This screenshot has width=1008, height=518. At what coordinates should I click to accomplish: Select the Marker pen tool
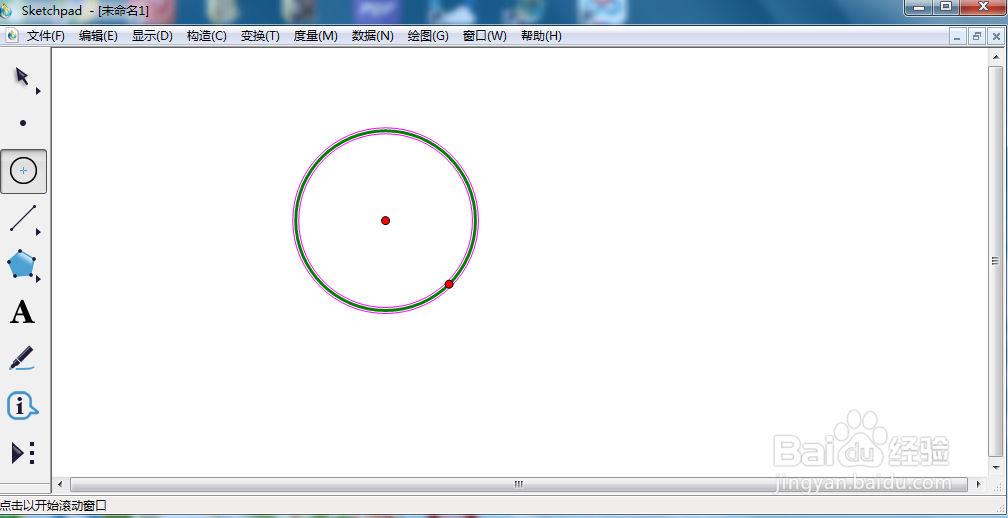(x=22, y=358)
